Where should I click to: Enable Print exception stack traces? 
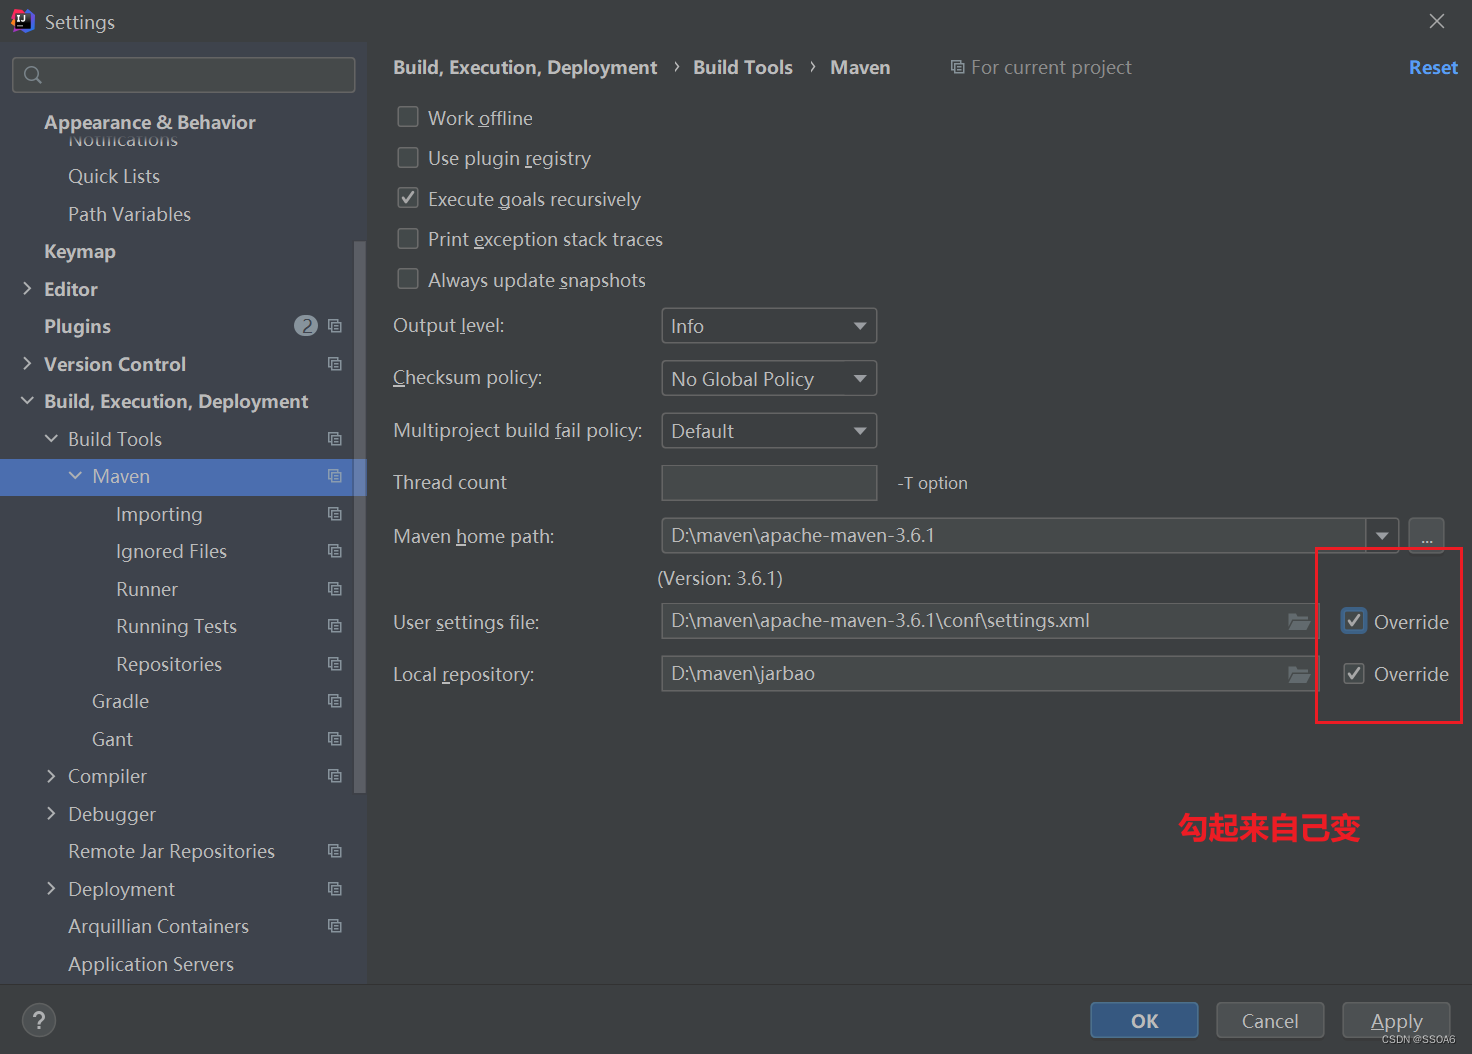point(408,239)
